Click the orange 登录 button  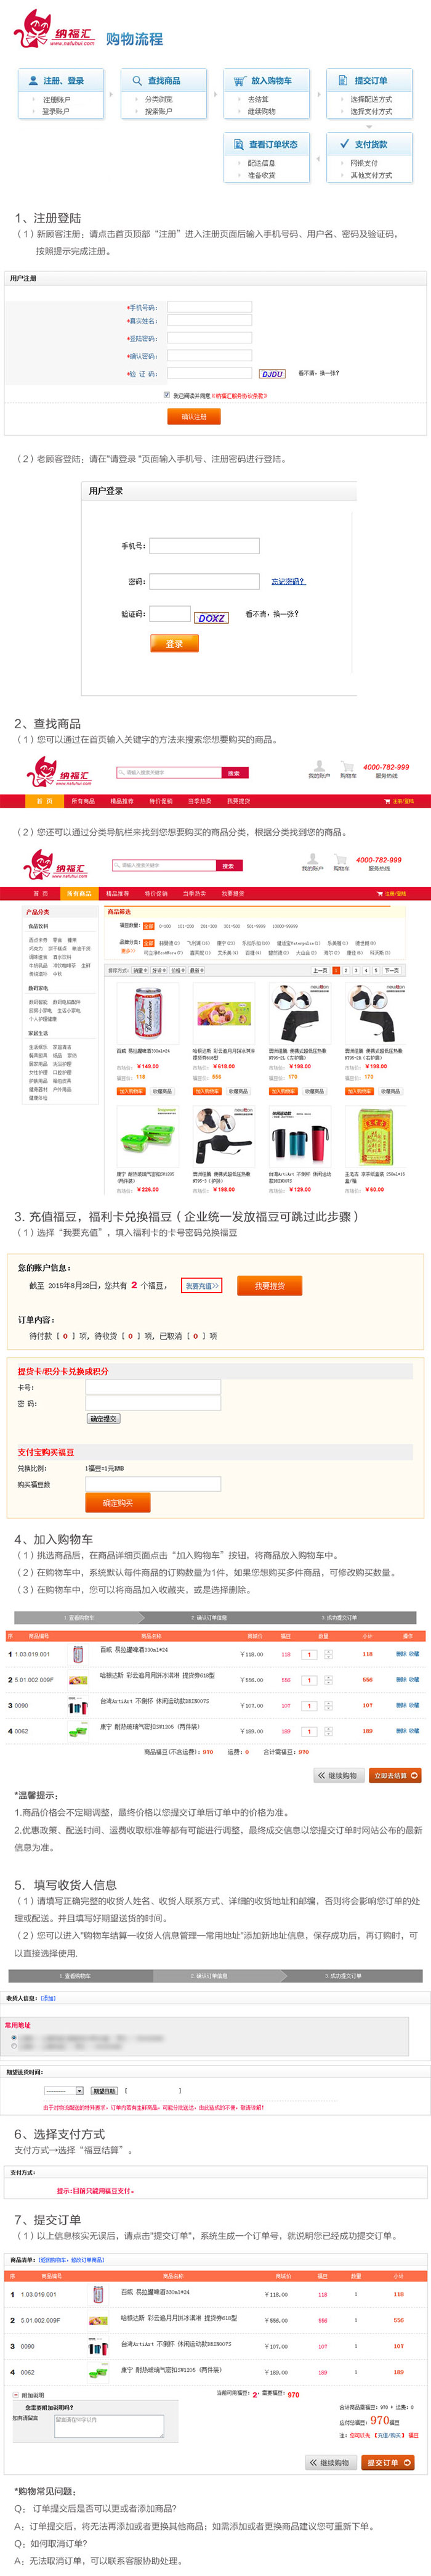[x=174, y=643]
